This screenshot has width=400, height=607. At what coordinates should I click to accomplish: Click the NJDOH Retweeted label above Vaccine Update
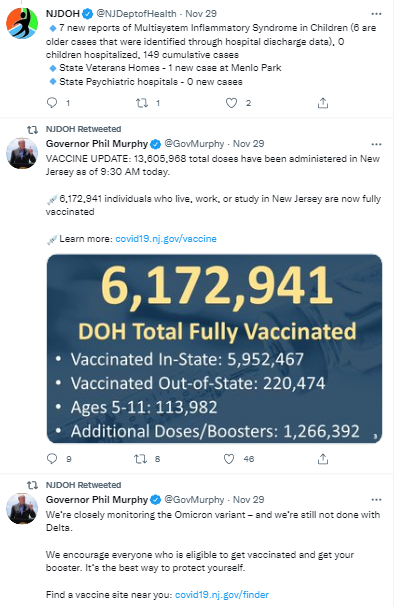tap(83, 129)
